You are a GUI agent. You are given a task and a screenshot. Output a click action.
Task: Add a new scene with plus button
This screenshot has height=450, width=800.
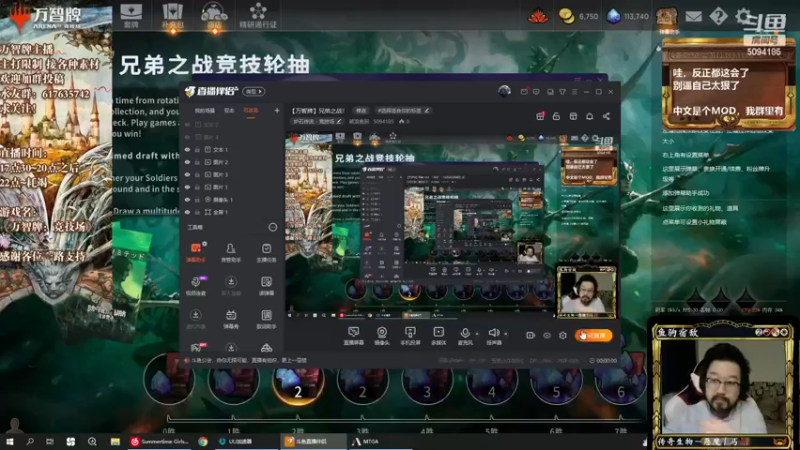pos(277,110)
